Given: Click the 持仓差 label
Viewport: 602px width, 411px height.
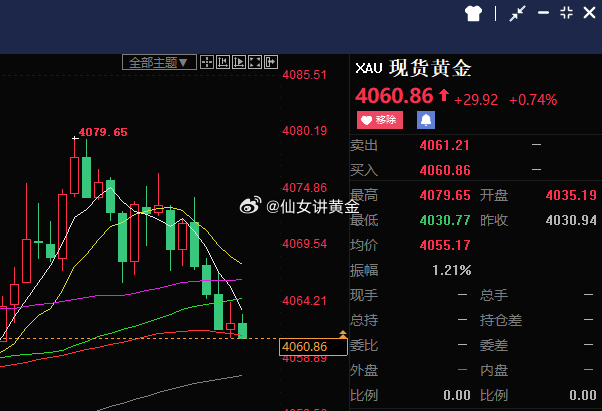Looking at the screenshot, I should click(501, 320).
